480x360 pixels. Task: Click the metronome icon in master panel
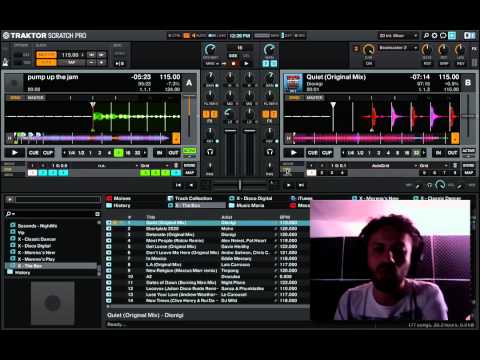point(6,62)
